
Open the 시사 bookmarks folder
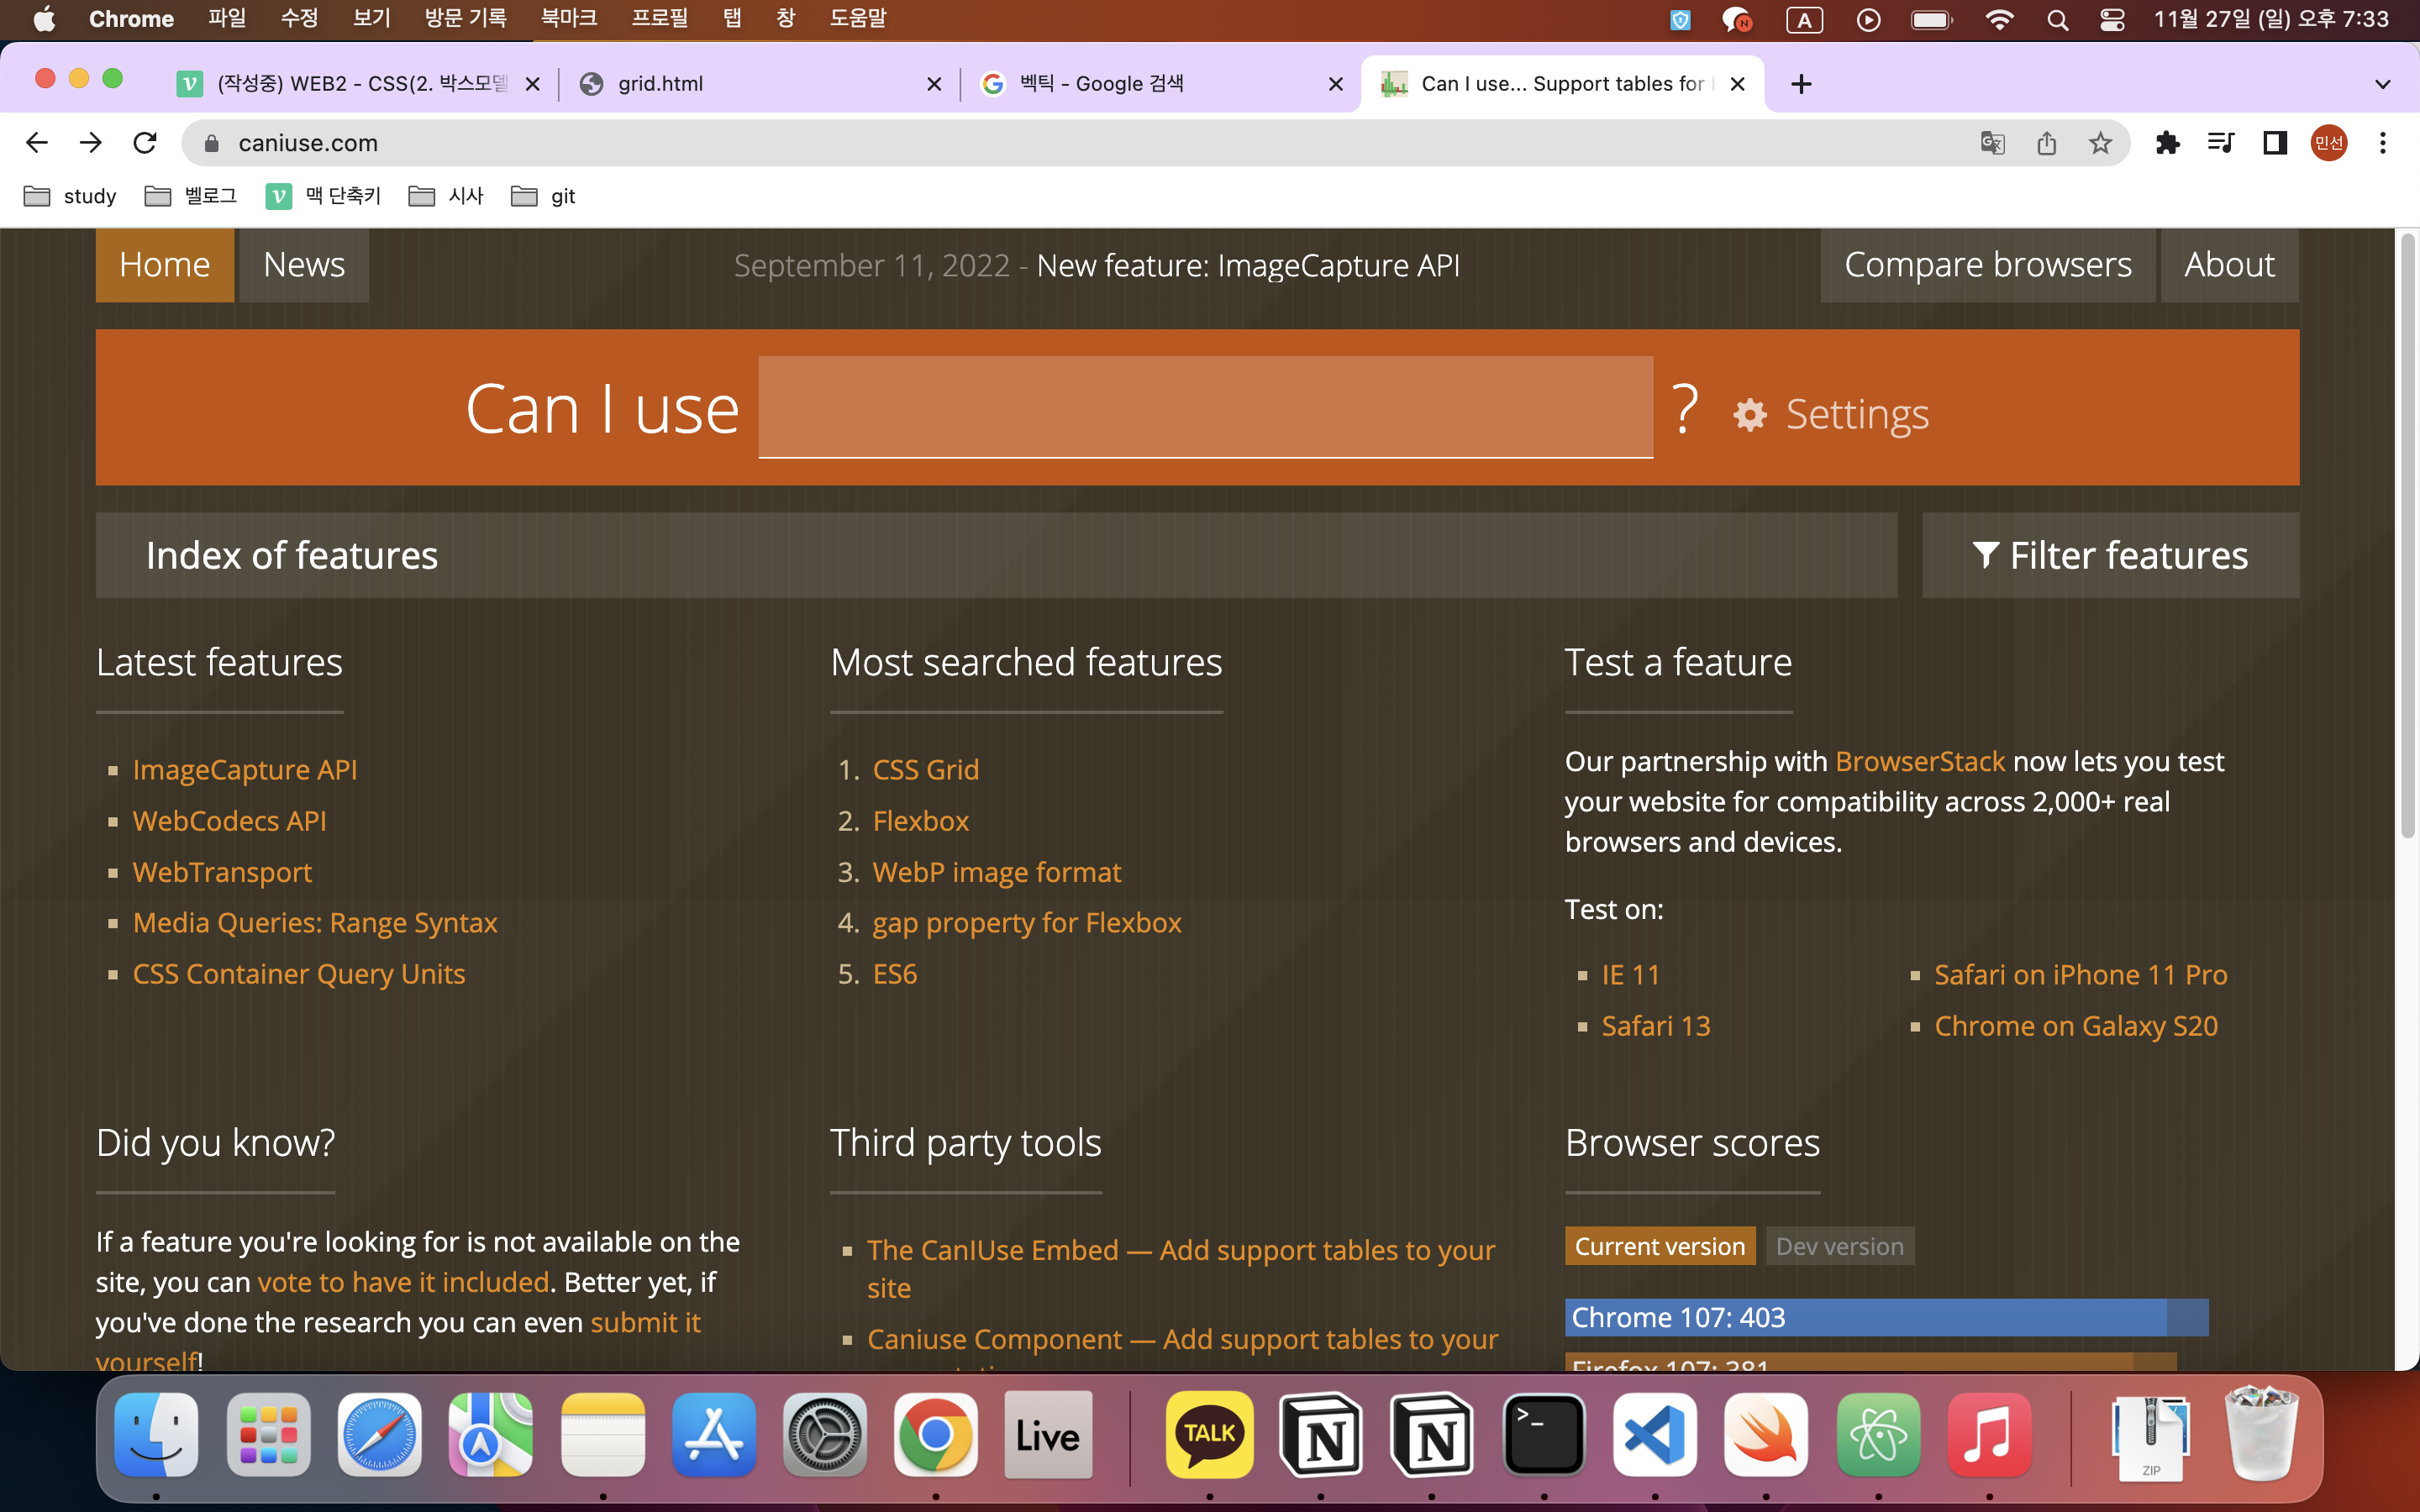[447, 196]
